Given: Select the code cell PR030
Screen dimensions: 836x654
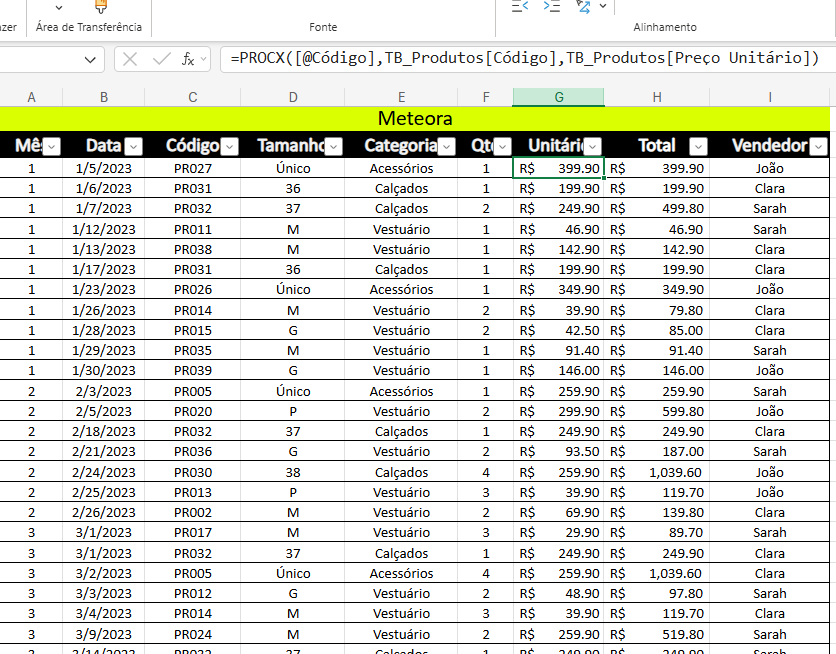Looking at the screenshot, I should pos(192,472).
